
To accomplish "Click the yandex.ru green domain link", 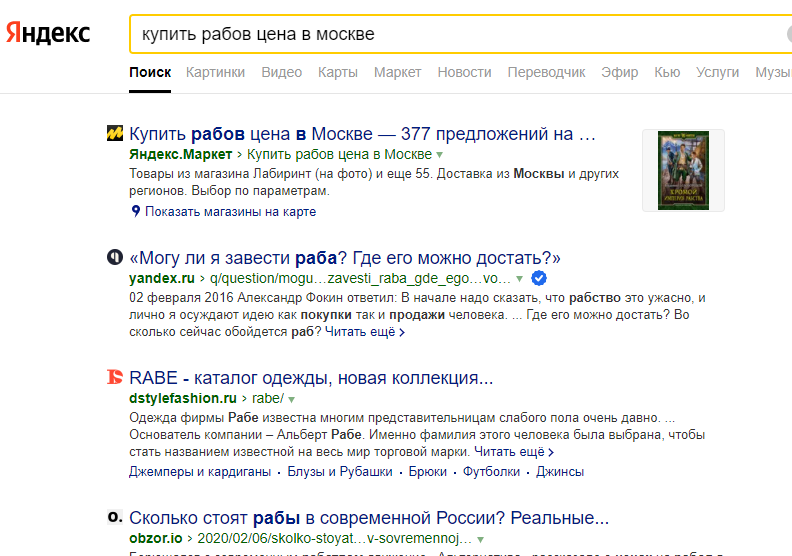I will pyautogui.click(x=162, y=278).
